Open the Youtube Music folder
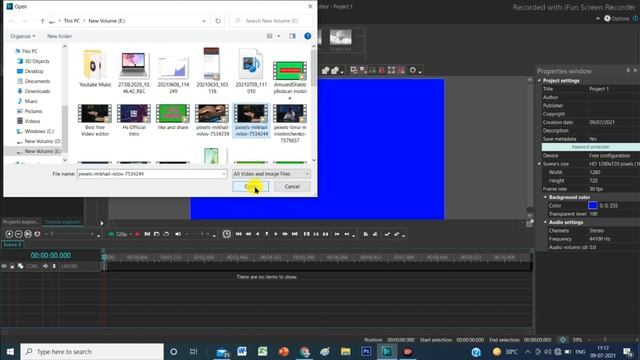This screenshot has height=360, width=640. [95, 68]
